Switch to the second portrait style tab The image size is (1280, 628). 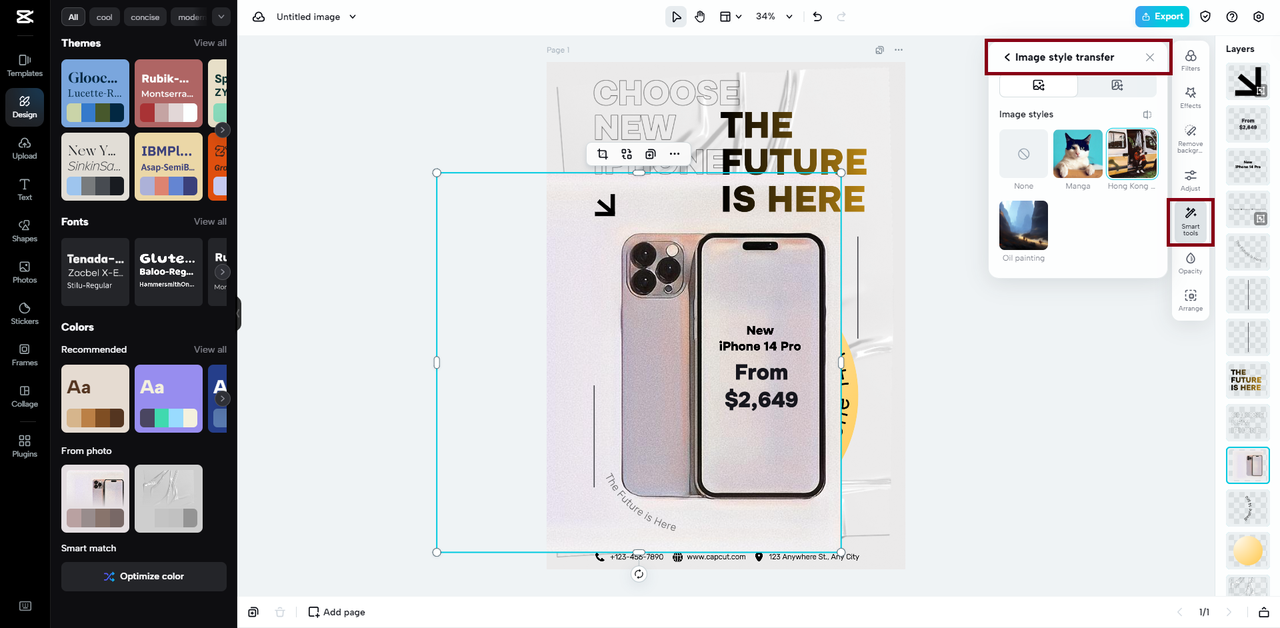tap(1117, 86)
